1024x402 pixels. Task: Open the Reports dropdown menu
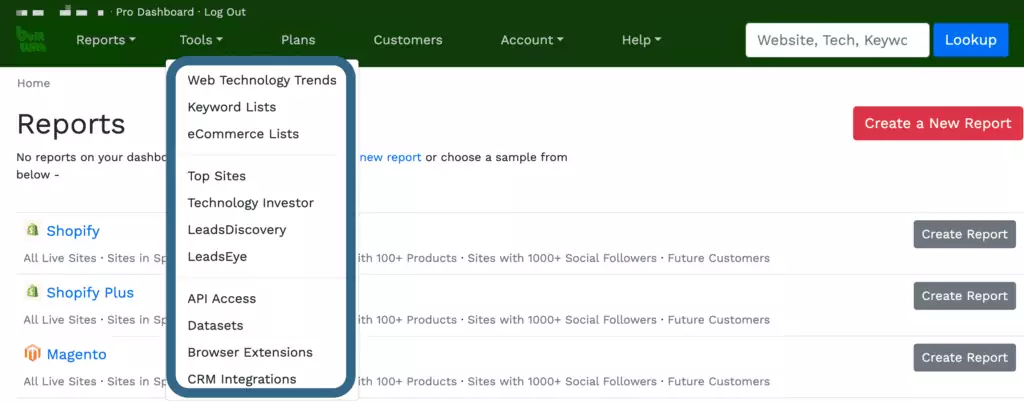click(x=106, y=40)
